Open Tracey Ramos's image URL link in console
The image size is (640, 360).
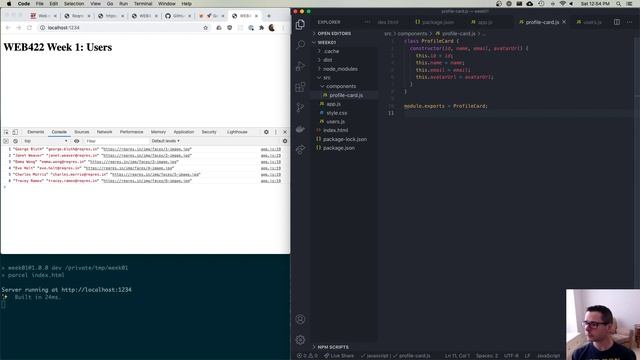(x=147, y=181)
